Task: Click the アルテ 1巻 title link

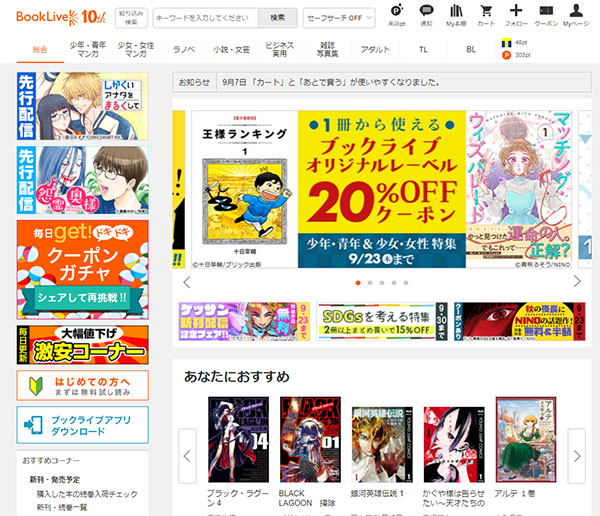Action: (515, 494)
